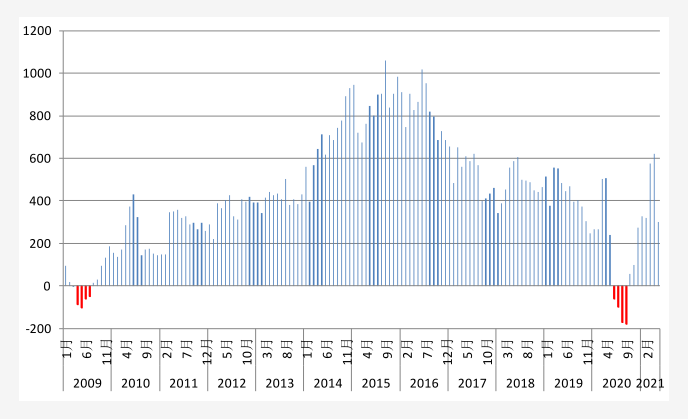The height and width of the screenshot is (419, 688).
Task: Select the 11月 label at the 2014–2015 boundary
Action: 348,352
